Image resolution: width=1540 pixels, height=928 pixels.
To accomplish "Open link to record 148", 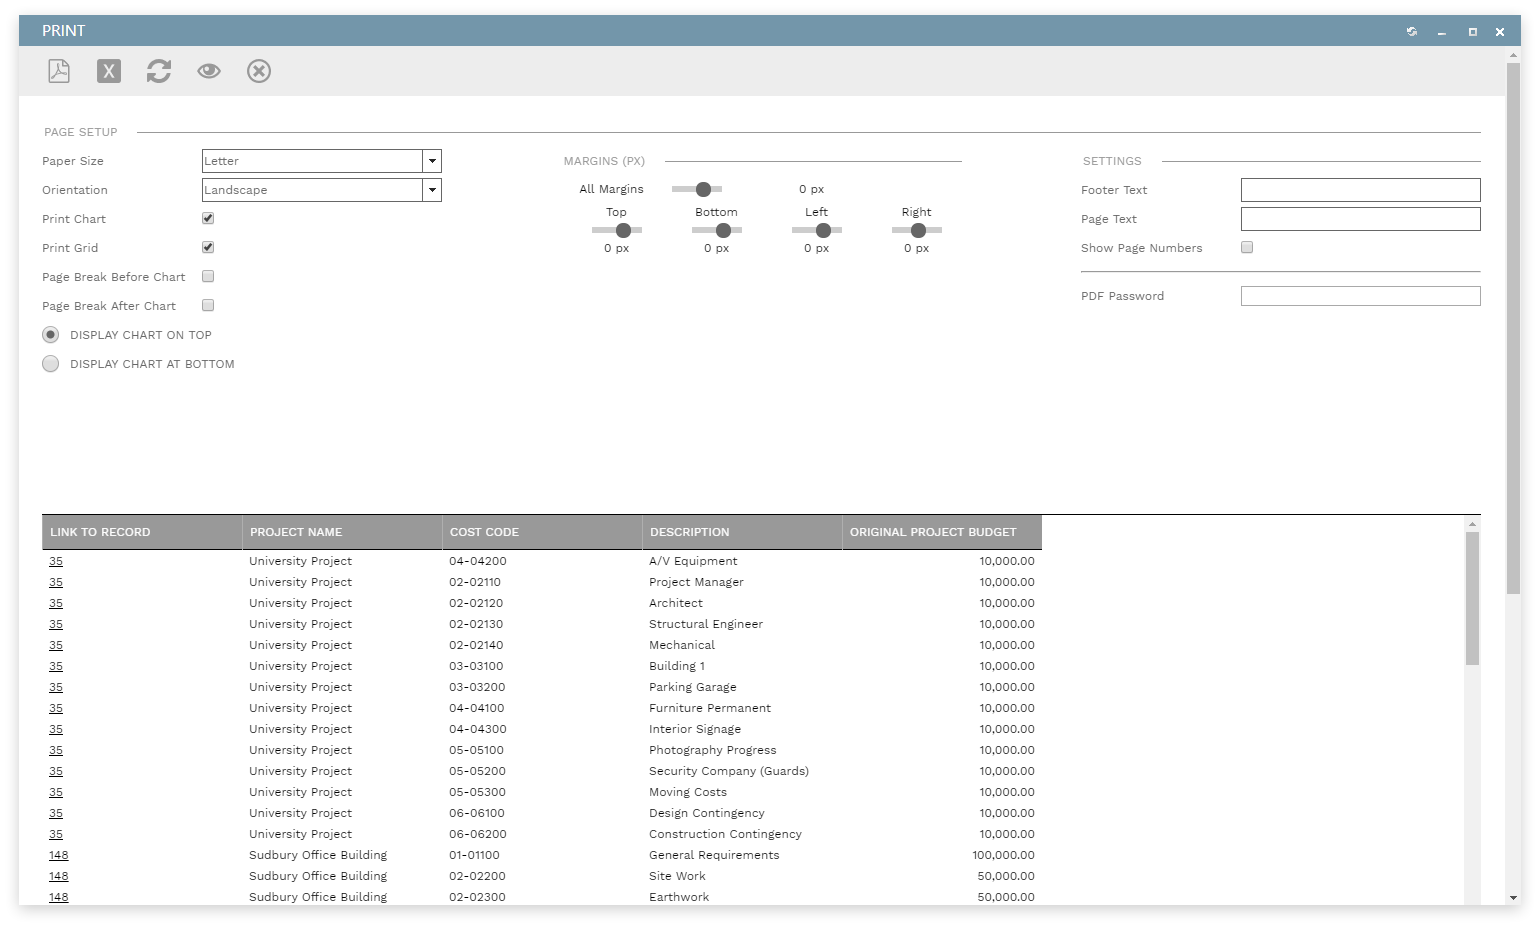I will click(x=58, y=855).
